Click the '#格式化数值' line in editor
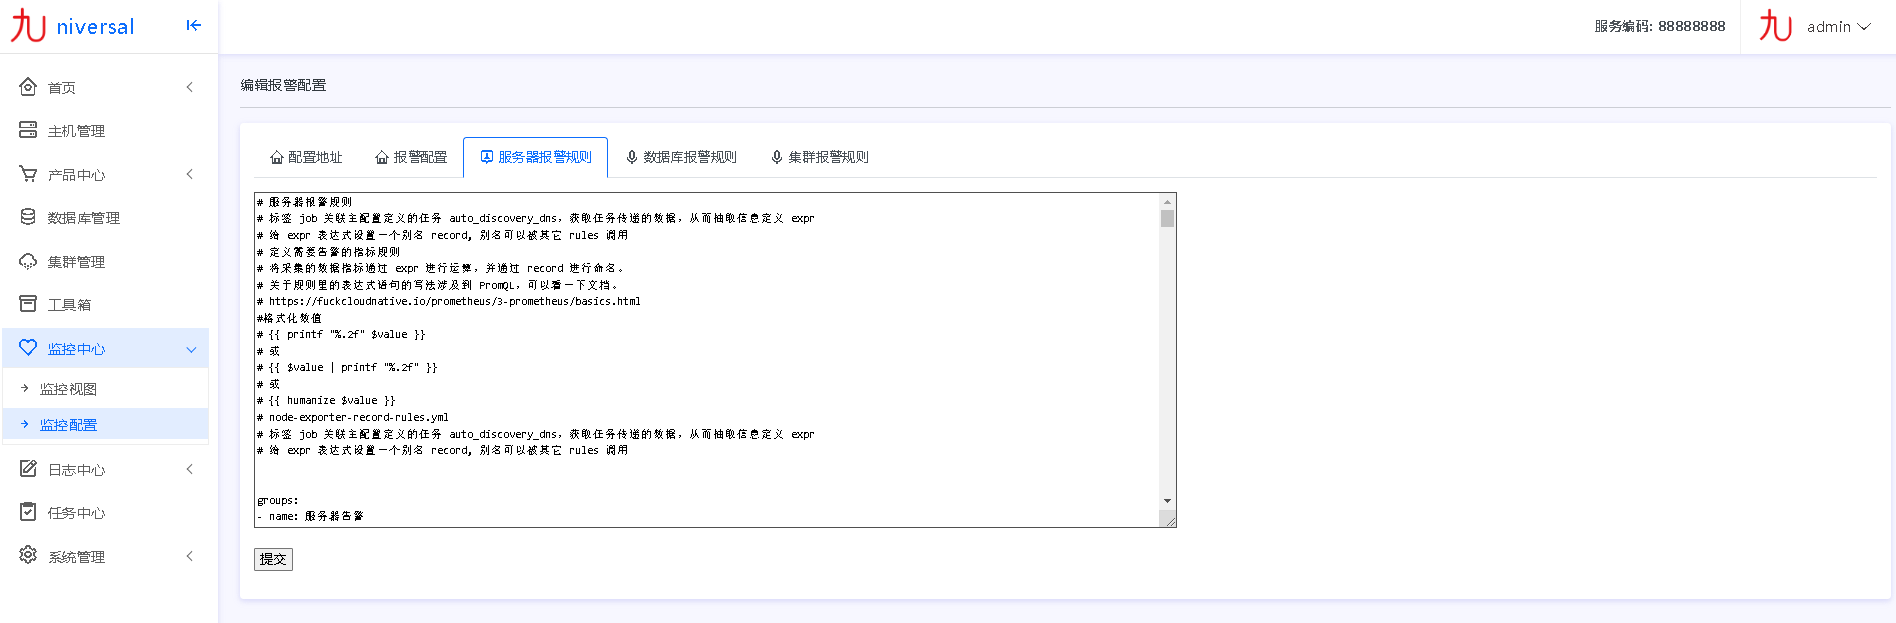The image size is (1896, 623). pyautogui.click(x=290, y=318)
